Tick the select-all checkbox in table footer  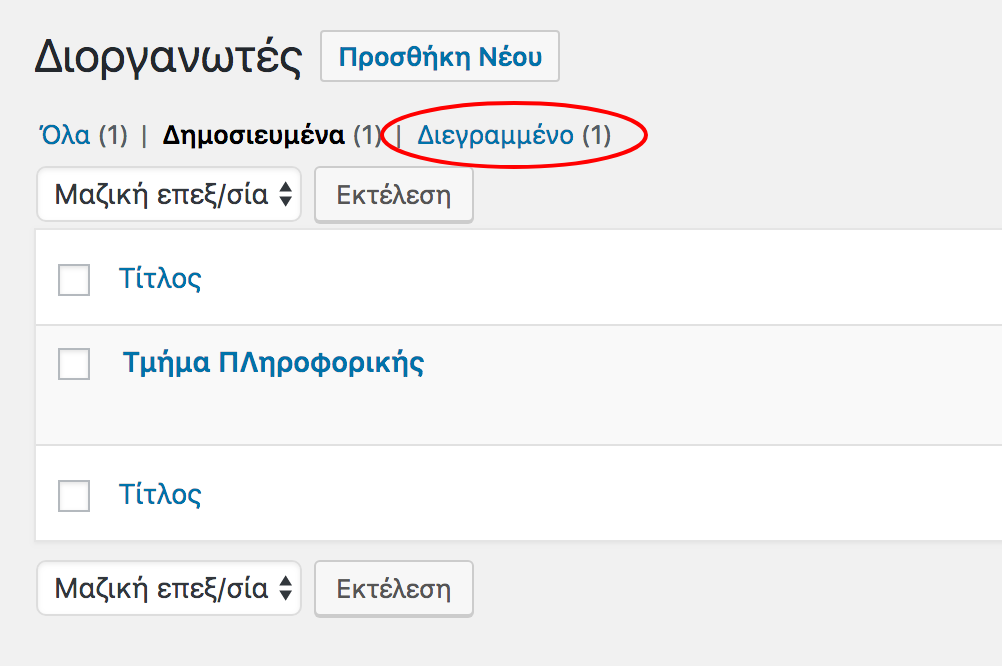(74, 496)
